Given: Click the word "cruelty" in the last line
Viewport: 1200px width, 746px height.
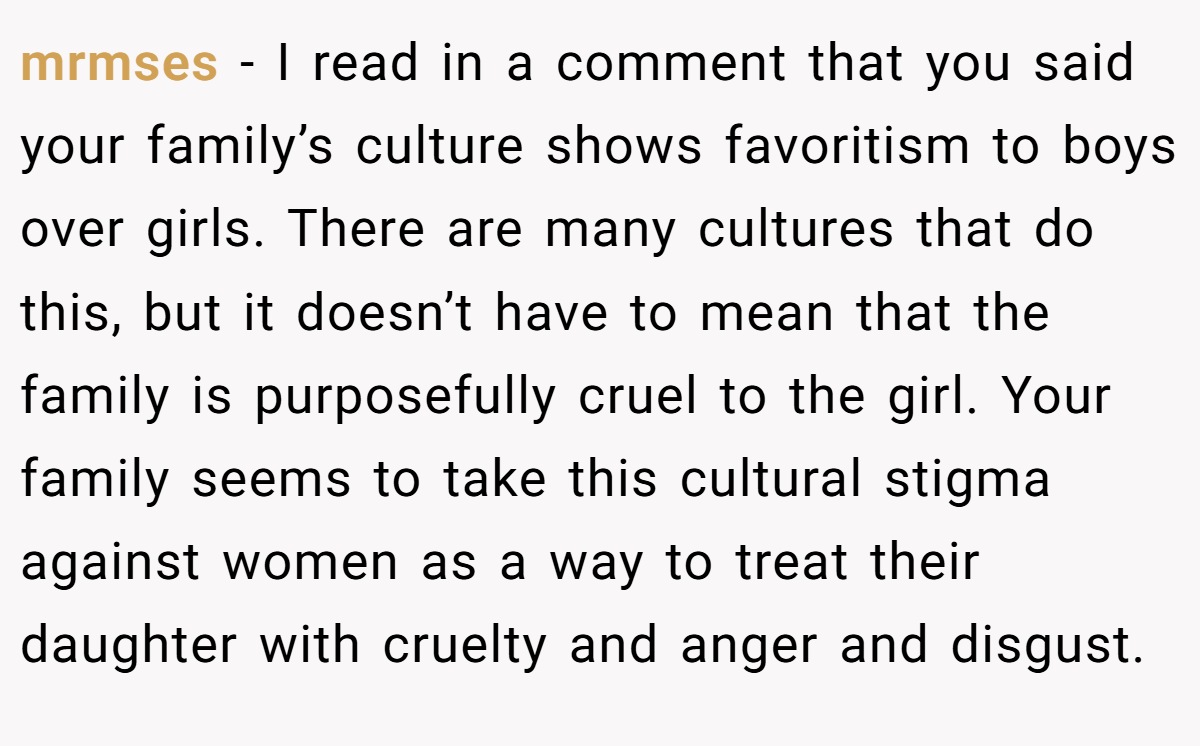Looking at the screenshot, I should [x=465, y=648].
